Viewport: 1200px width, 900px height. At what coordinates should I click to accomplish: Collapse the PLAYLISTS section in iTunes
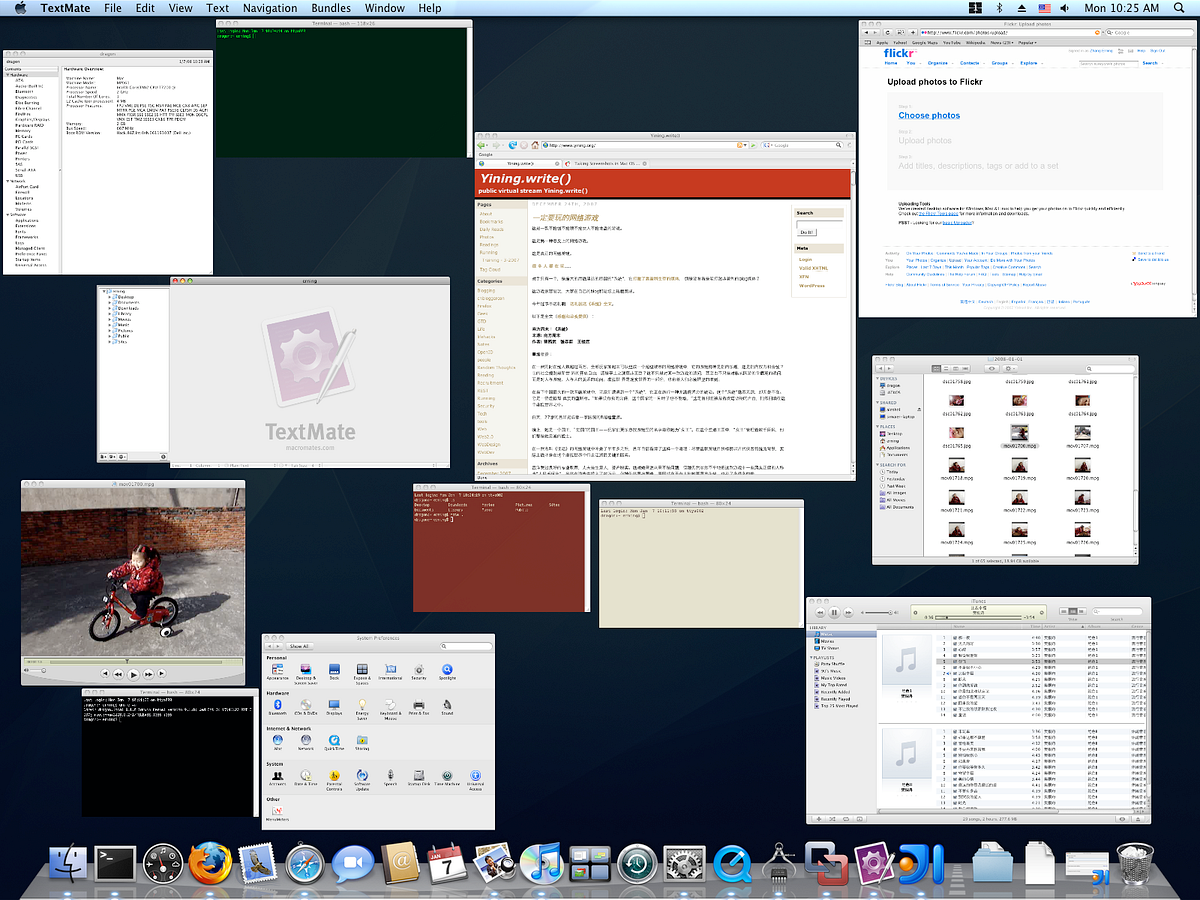[x=813, y=658]
